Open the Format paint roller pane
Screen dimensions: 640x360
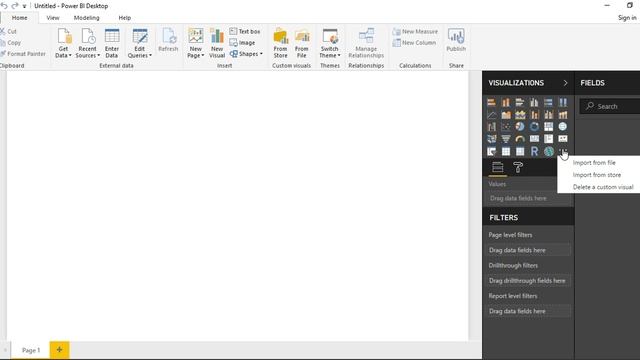(518, 167)
